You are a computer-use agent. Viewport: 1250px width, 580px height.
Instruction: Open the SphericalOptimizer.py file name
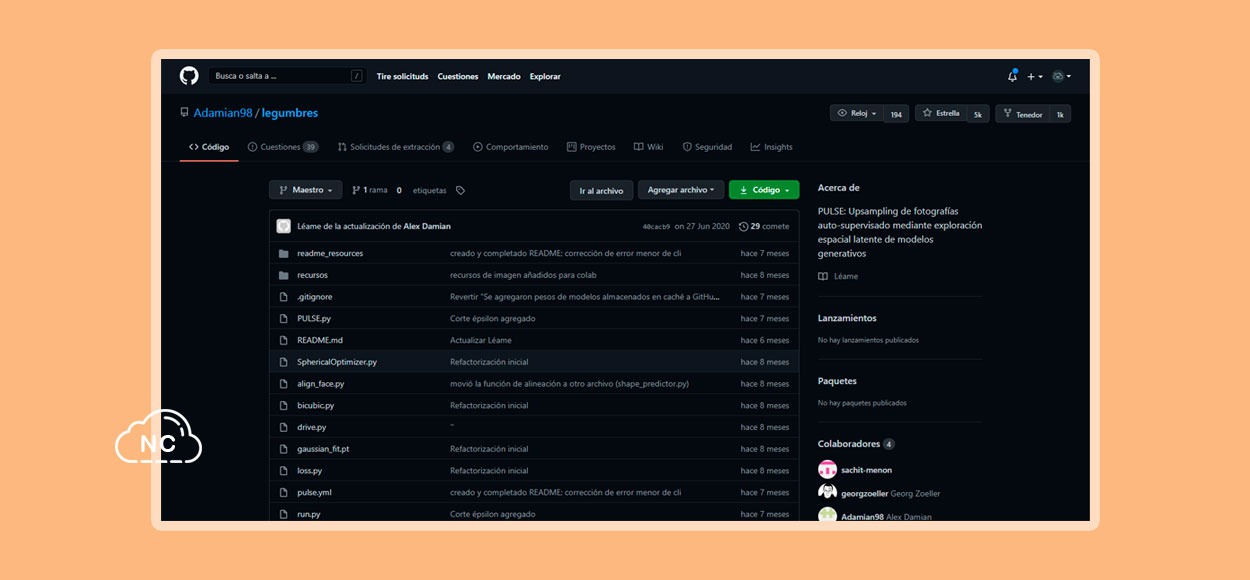[337, 362]
